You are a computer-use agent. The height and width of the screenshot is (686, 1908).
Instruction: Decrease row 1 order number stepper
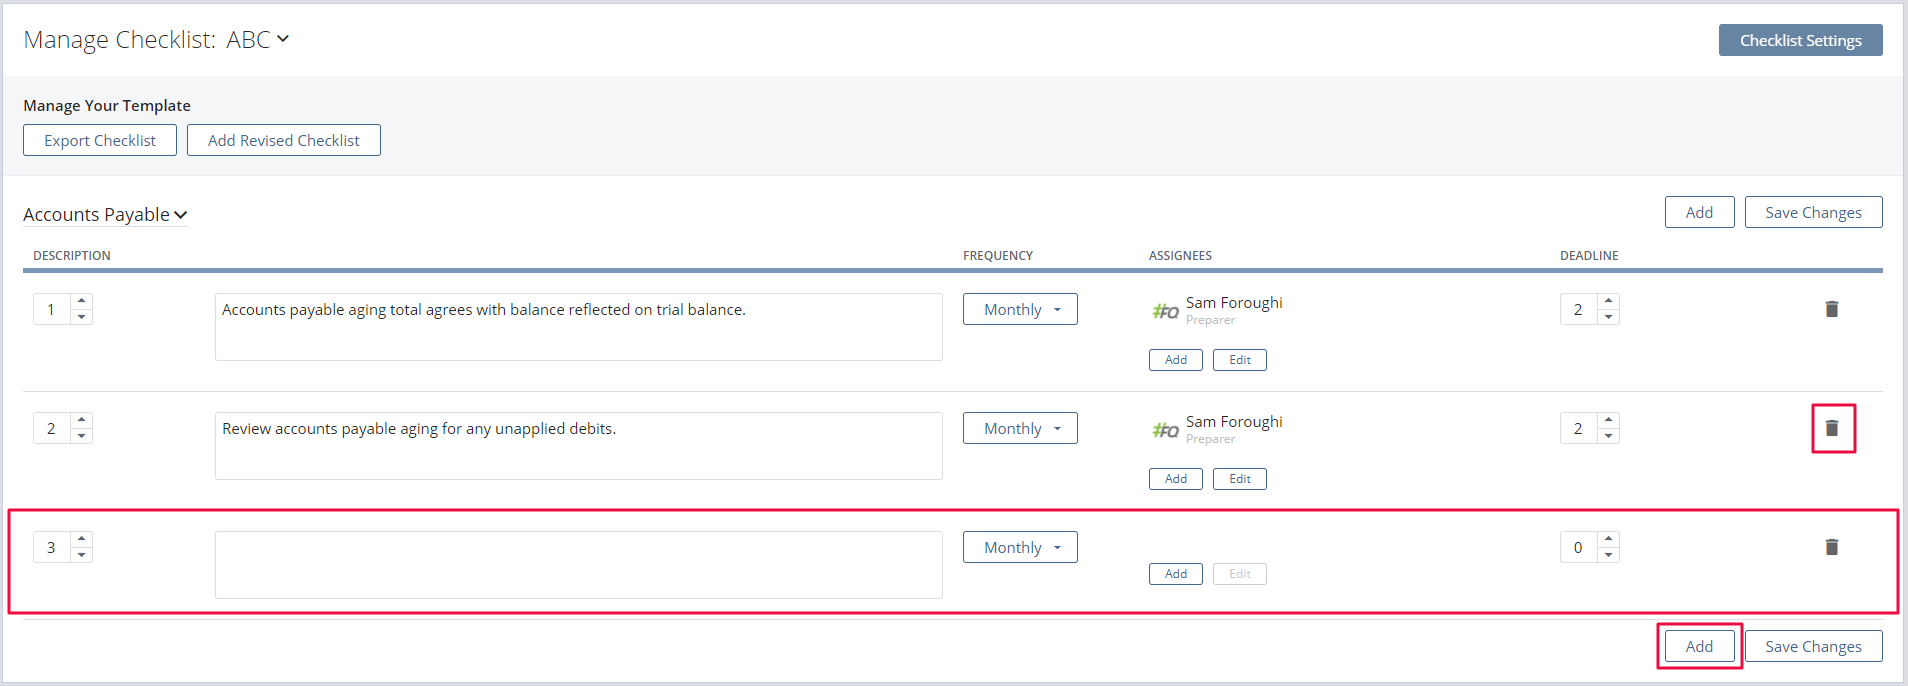click(x=82, y=317)
